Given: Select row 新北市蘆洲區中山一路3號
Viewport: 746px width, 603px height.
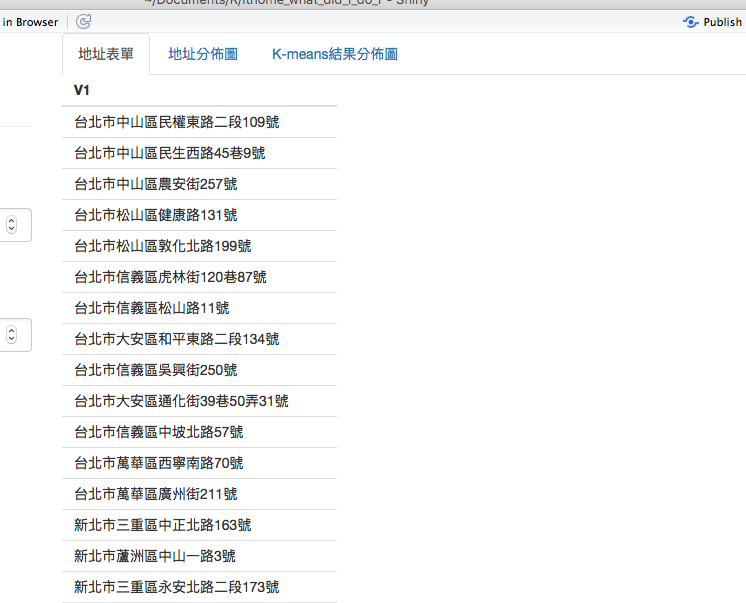Looking at the screenshot, I should click(x=199, y=556).
